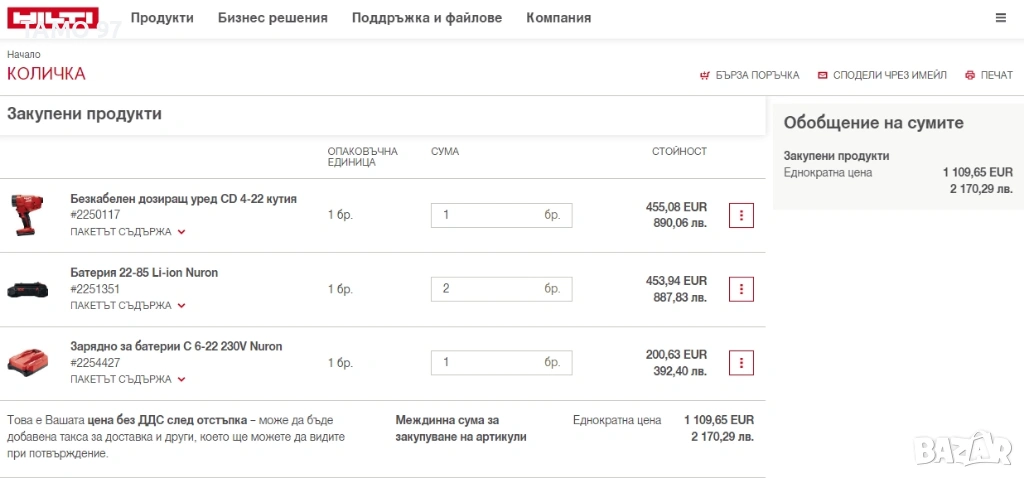1024x478 pixels.
Task: Click the Hilti logo
Action: click(53, 18)
